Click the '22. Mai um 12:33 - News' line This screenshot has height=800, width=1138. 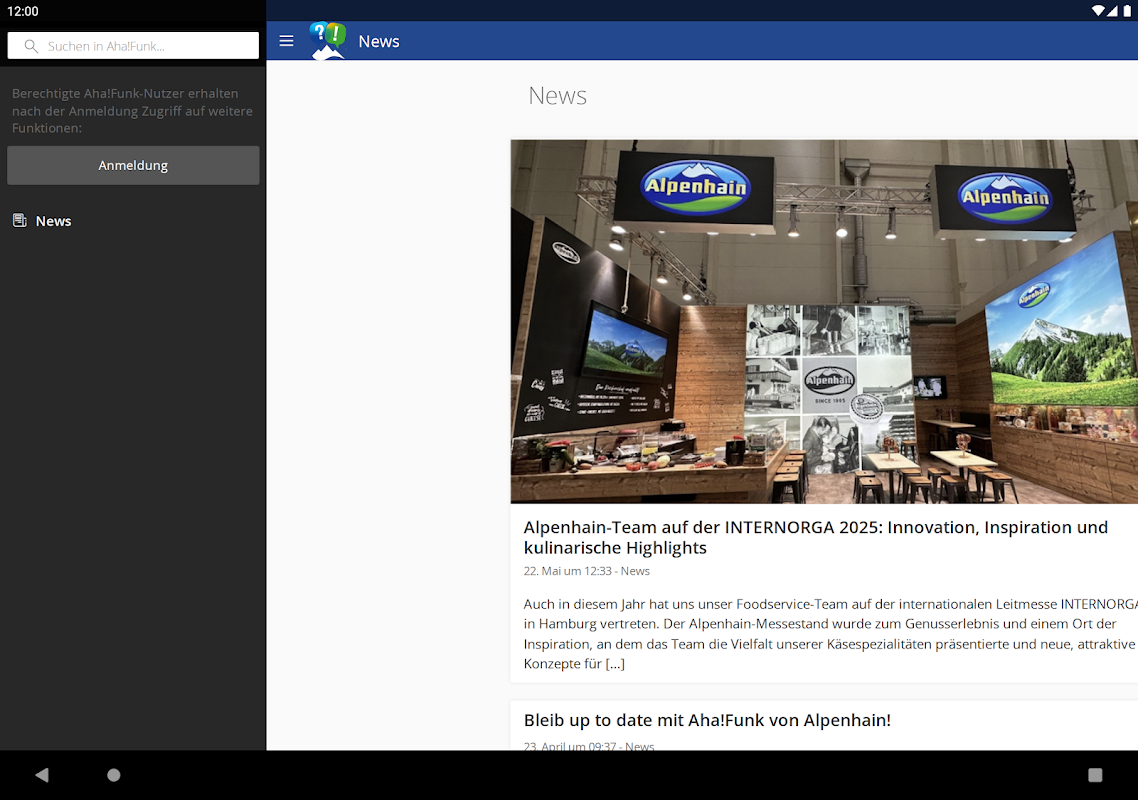click(587, 571)
